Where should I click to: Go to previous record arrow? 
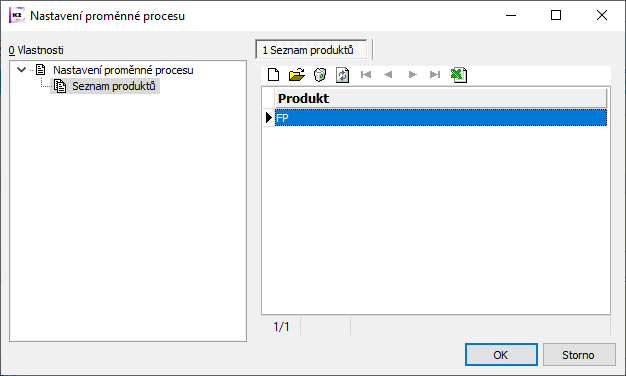(388, 75)
